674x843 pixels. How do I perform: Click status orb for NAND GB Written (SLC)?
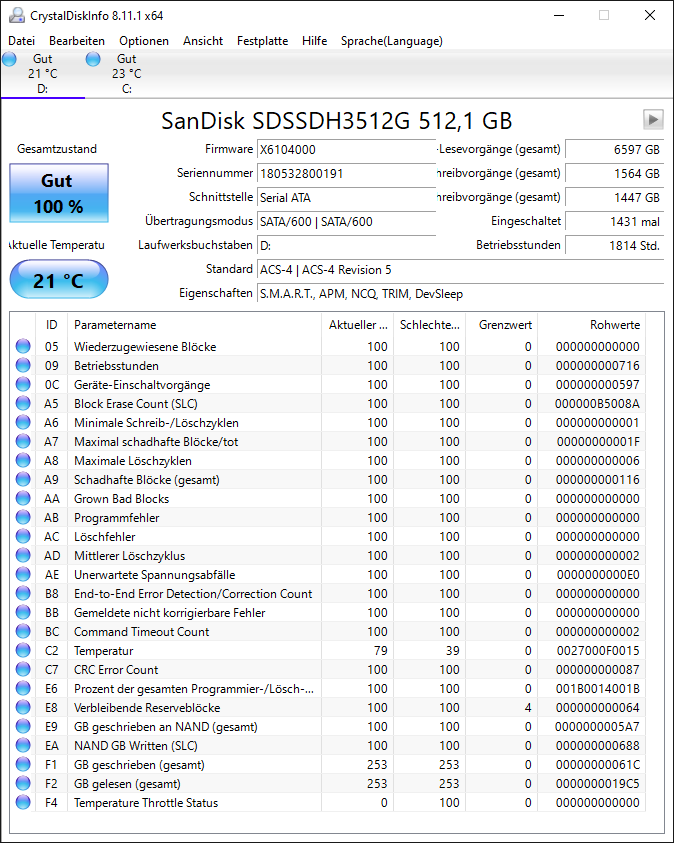tap(23, 745)
